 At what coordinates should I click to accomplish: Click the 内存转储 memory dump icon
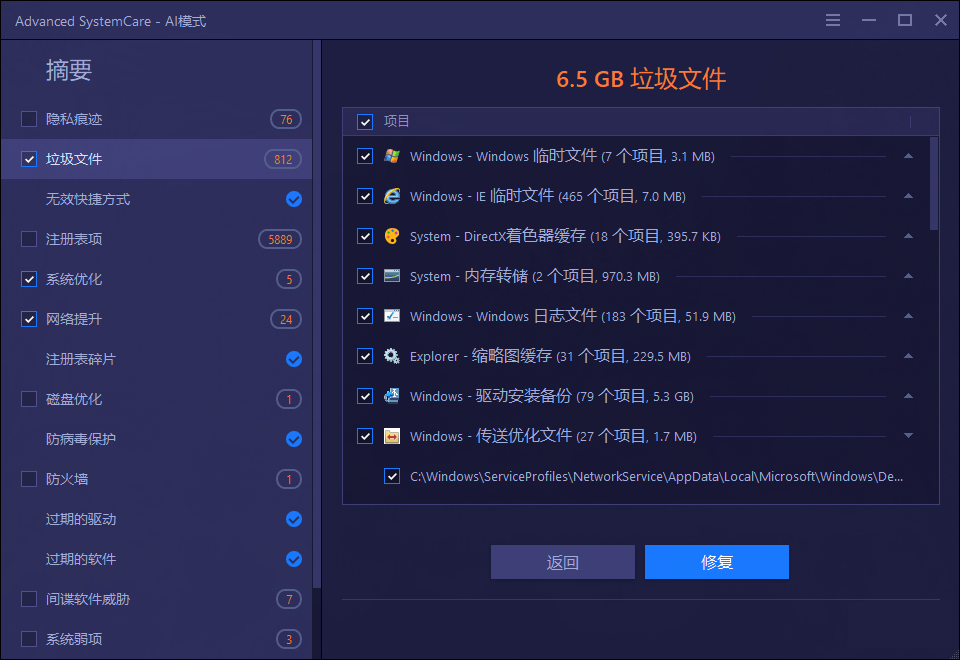[391, 276]
